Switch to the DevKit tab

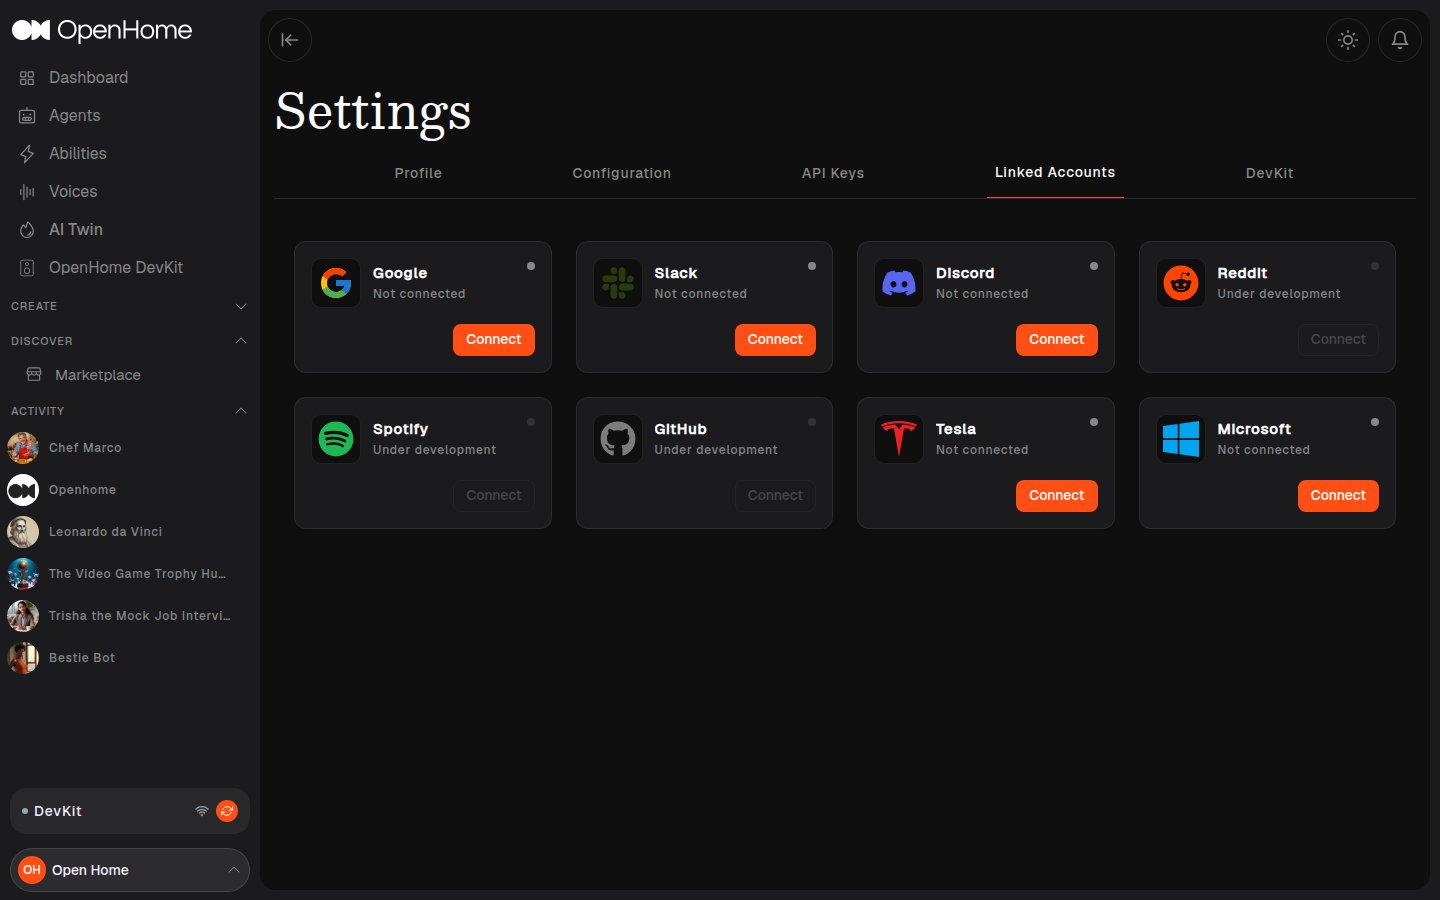pyautogui.click(x=1270, y=173)
